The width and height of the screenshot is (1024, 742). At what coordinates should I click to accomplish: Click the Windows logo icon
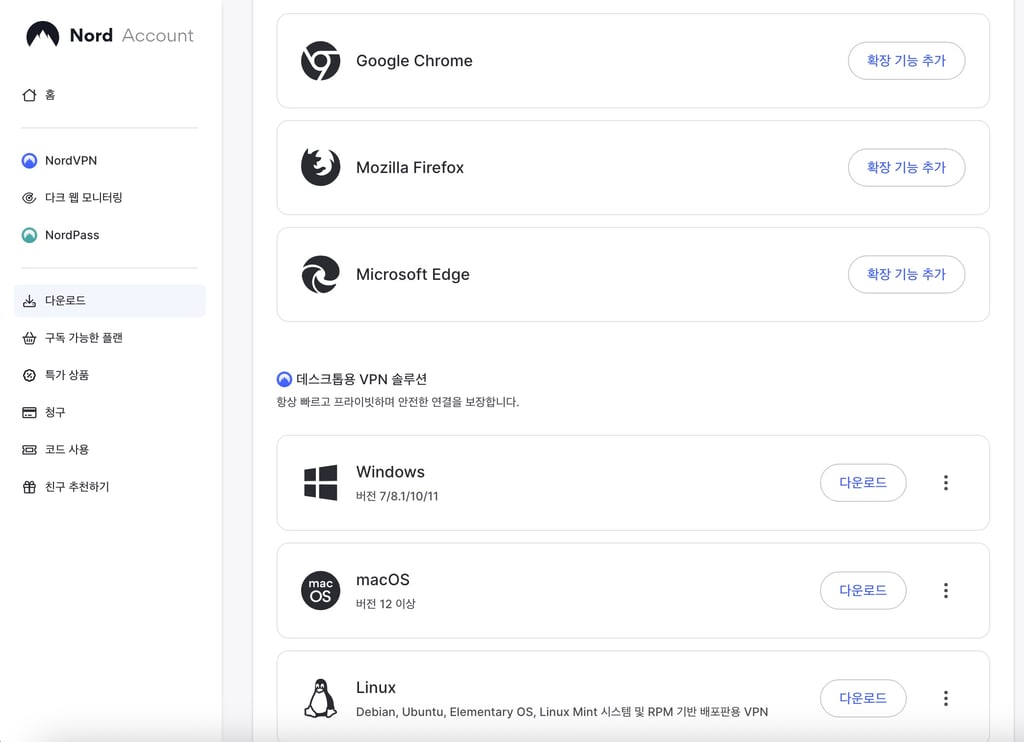point(321,483)
